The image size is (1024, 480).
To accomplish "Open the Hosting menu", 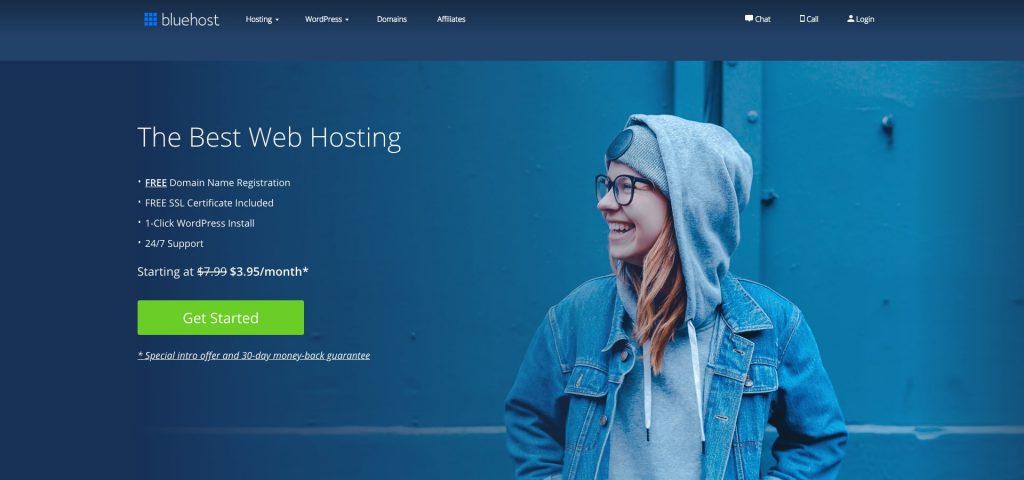I will 258,19.
